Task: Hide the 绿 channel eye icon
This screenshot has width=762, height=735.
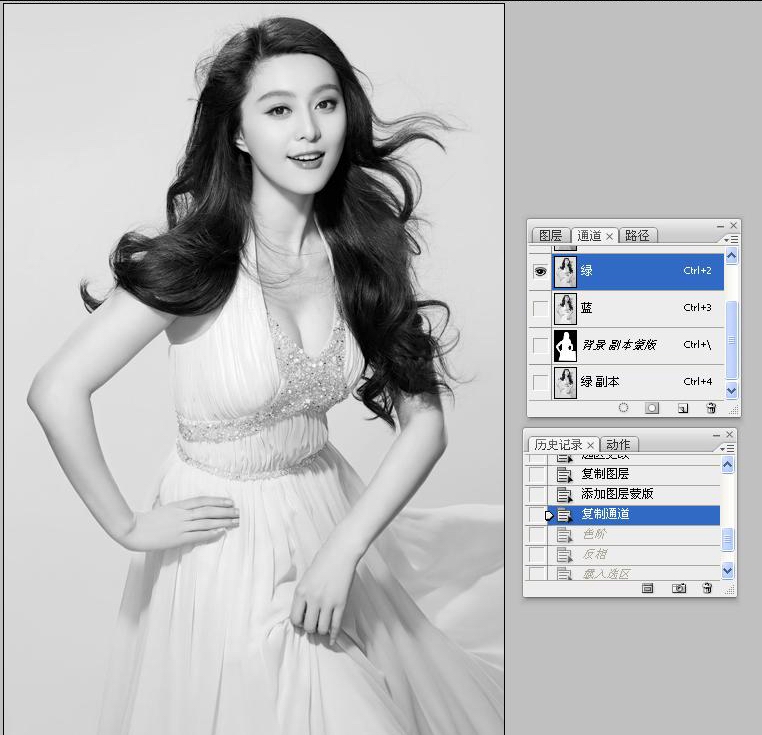Action: pyautogui.click(x=540, y=271)
